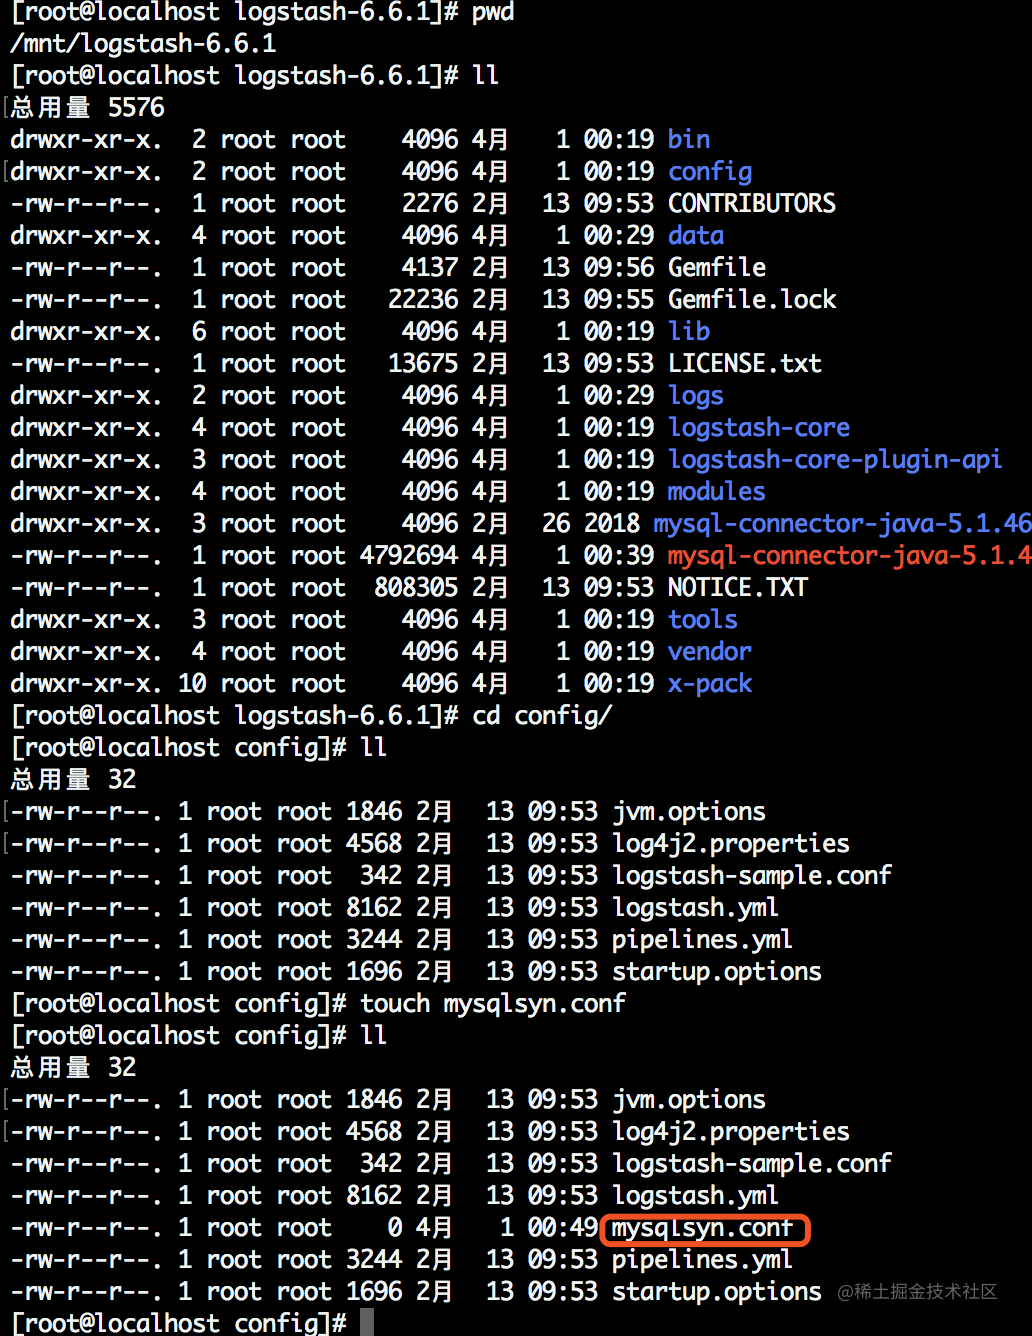
Task: Click the 'x-pack' directory name
Action: point(710,684)
